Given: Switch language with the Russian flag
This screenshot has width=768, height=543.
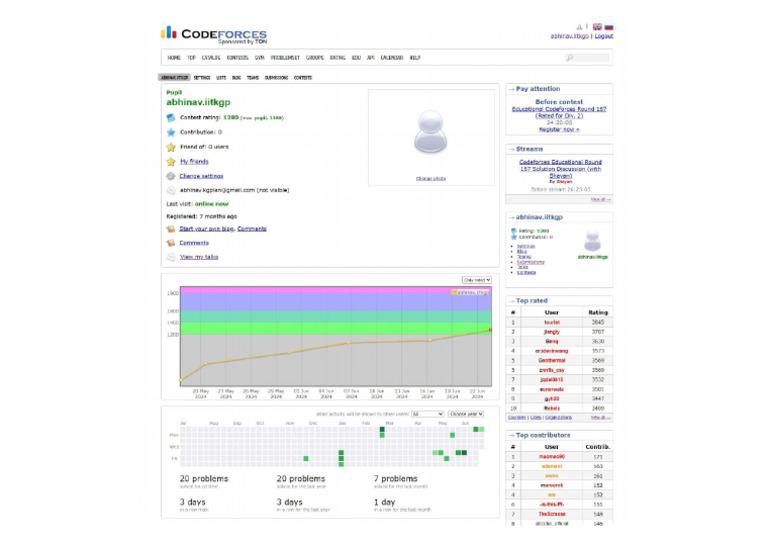Looking at the screenshot, I should [x=609, y=27].
